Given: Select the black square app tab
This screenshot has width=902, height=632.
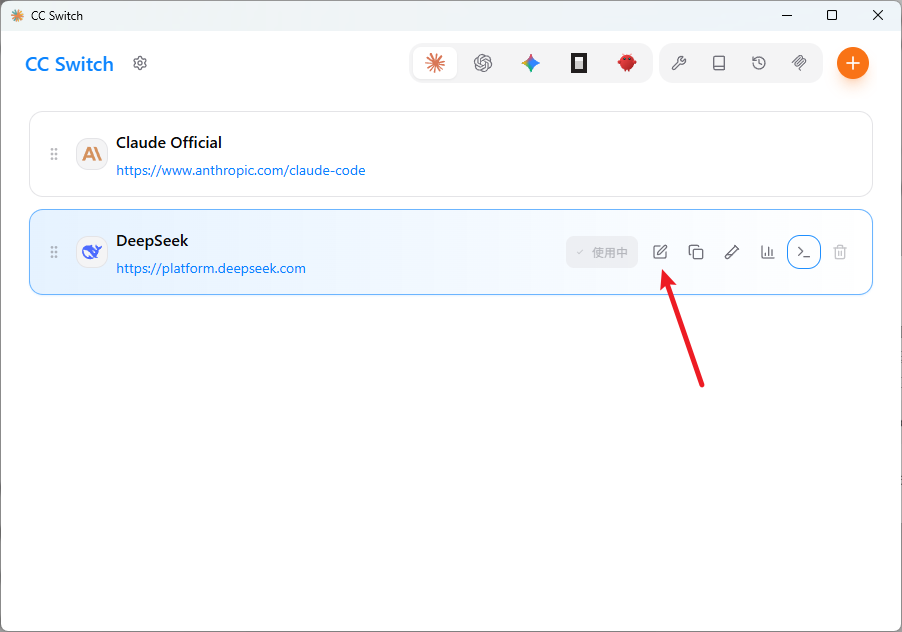Looking at the screenshot, I should pos(579,63).
